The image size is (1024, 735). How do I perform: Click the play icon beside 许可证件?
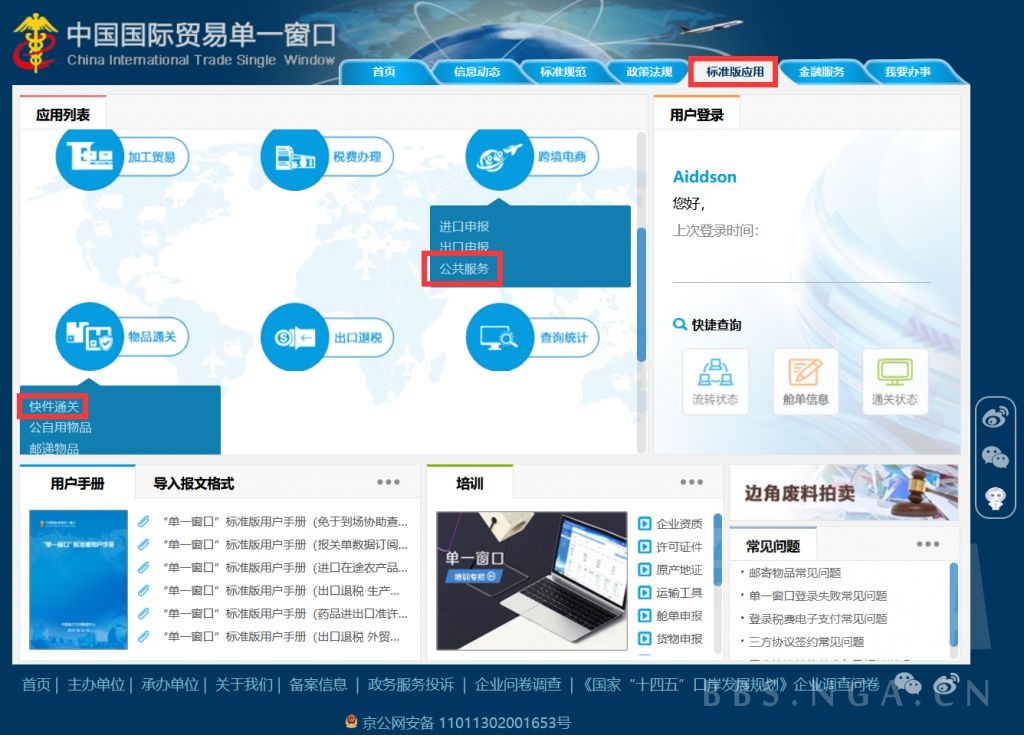pos(645,546)
